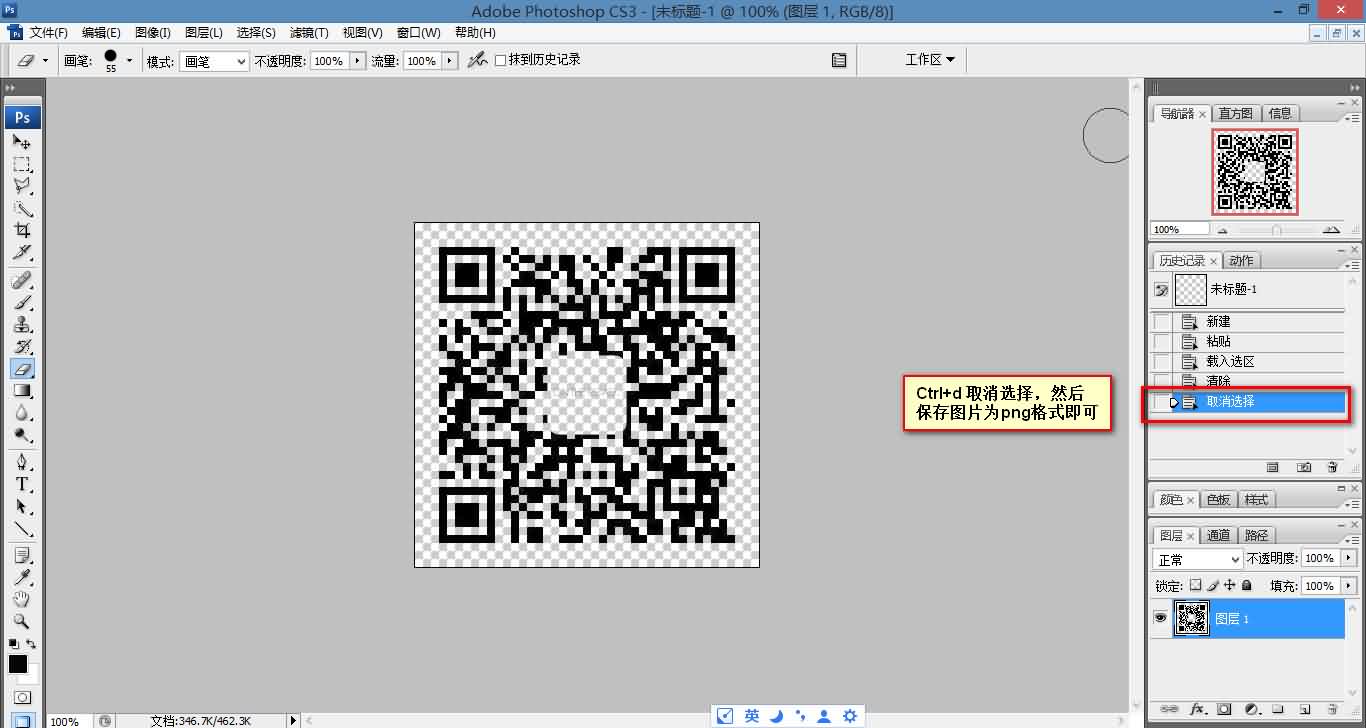
Task: Open layer blend mode dropdown 正常
Action: [x=1197, y=559]
